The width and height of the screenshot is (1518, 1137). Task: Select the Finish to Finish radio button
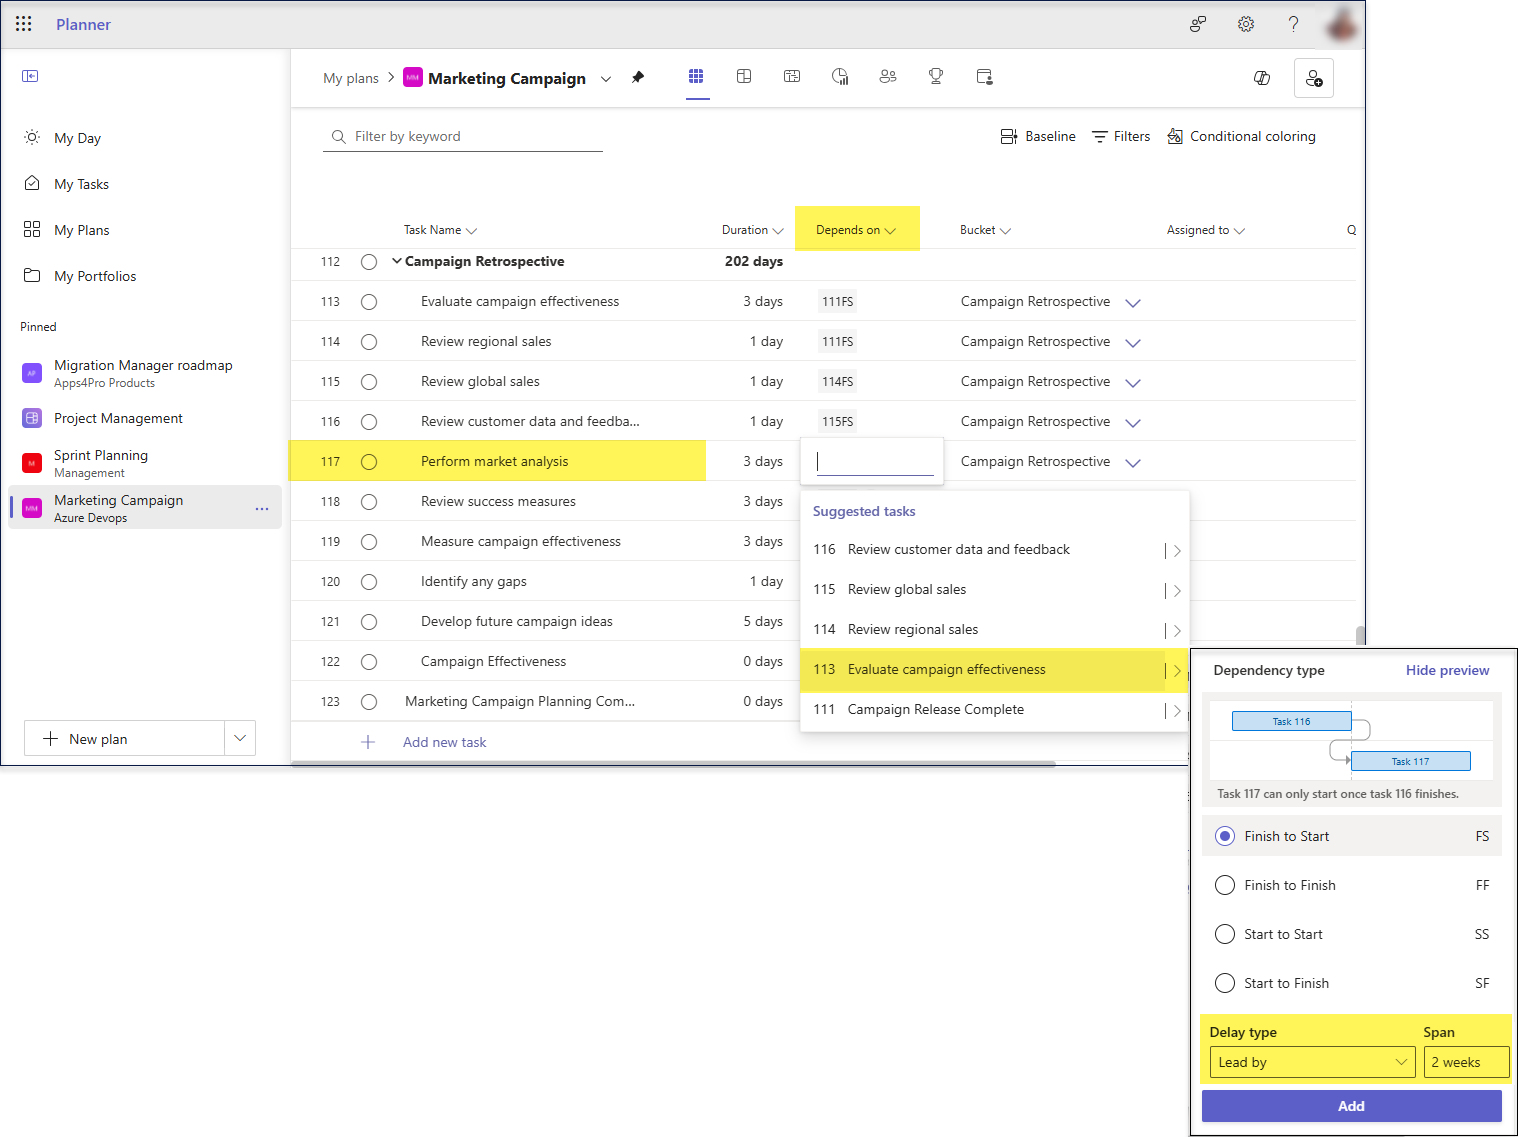(x=1225, y=885)
